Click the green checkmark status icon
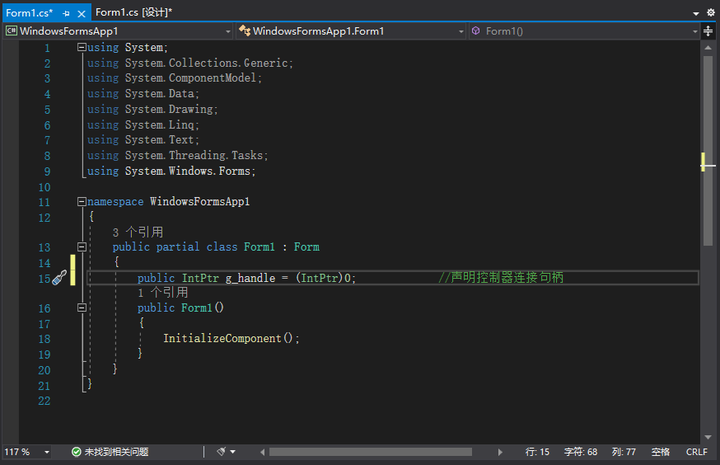 [x=76, y=452]
